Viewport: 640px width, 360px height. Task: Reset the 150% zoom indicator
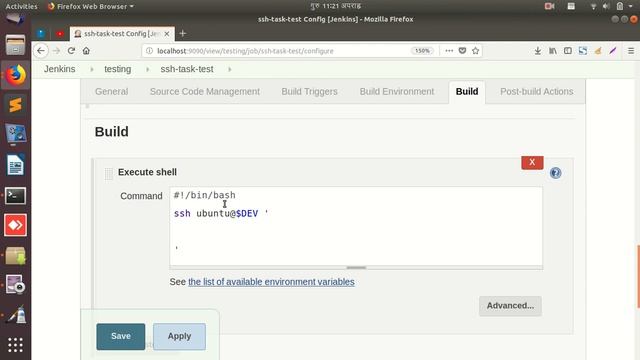coord(422,51)
